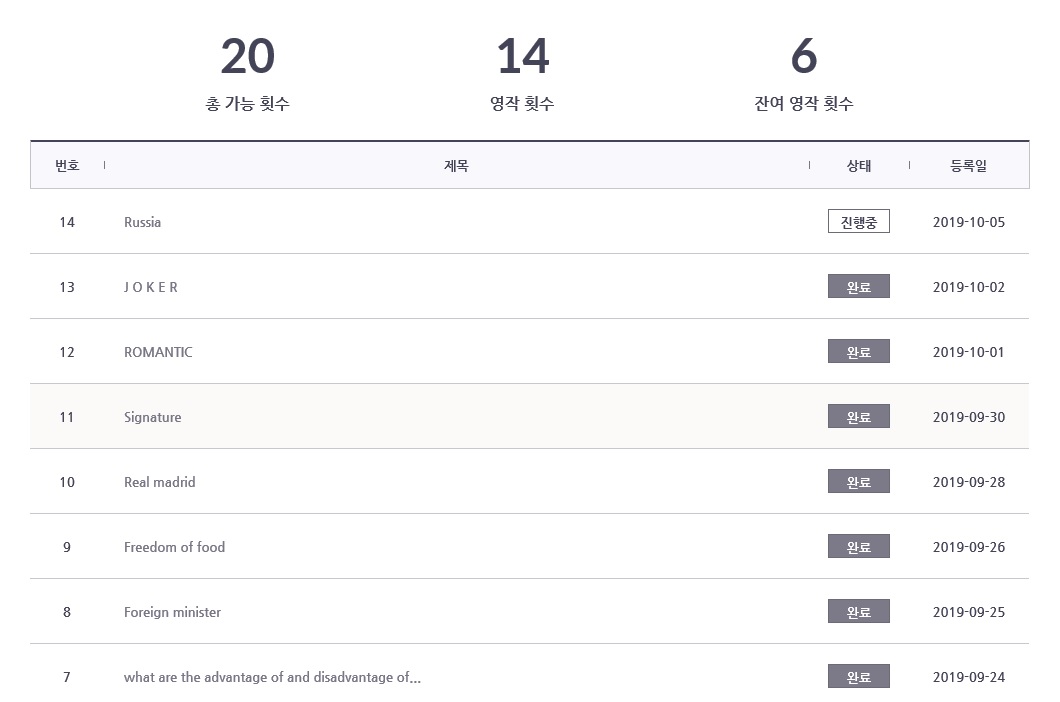
Task: Open the J O K E R entry
Action: pos(151,287)
